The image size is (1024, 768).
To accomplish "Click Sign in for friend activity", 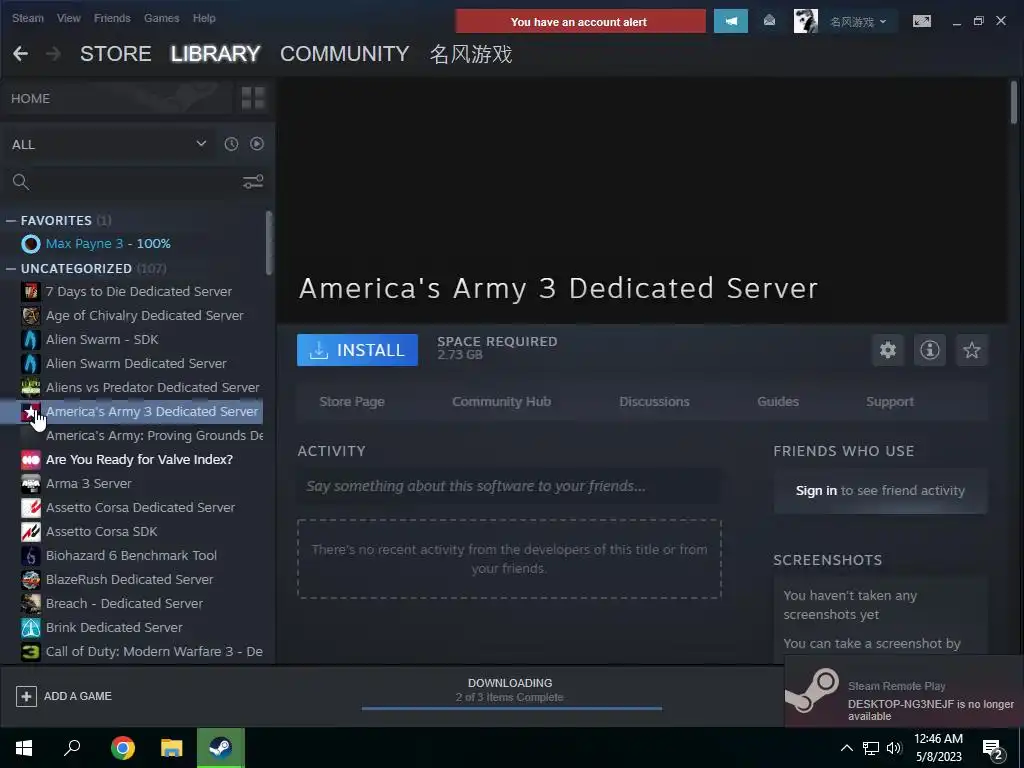I will [x=816, y=490].
